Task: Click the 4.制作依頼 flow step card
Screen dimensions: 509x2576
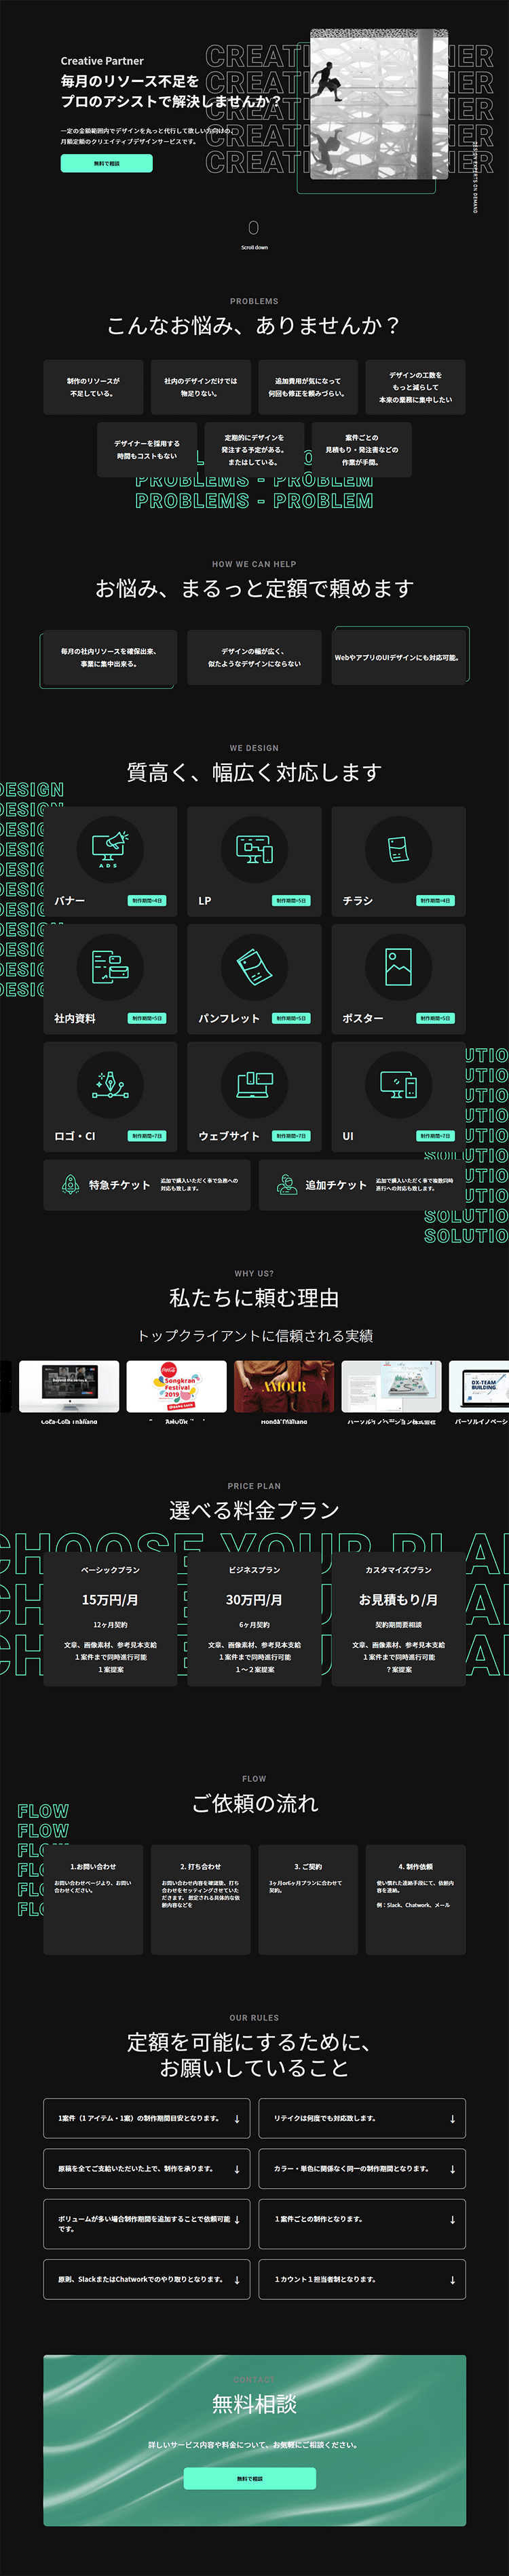Action: pyautogui.click(x=416, y=1899)
